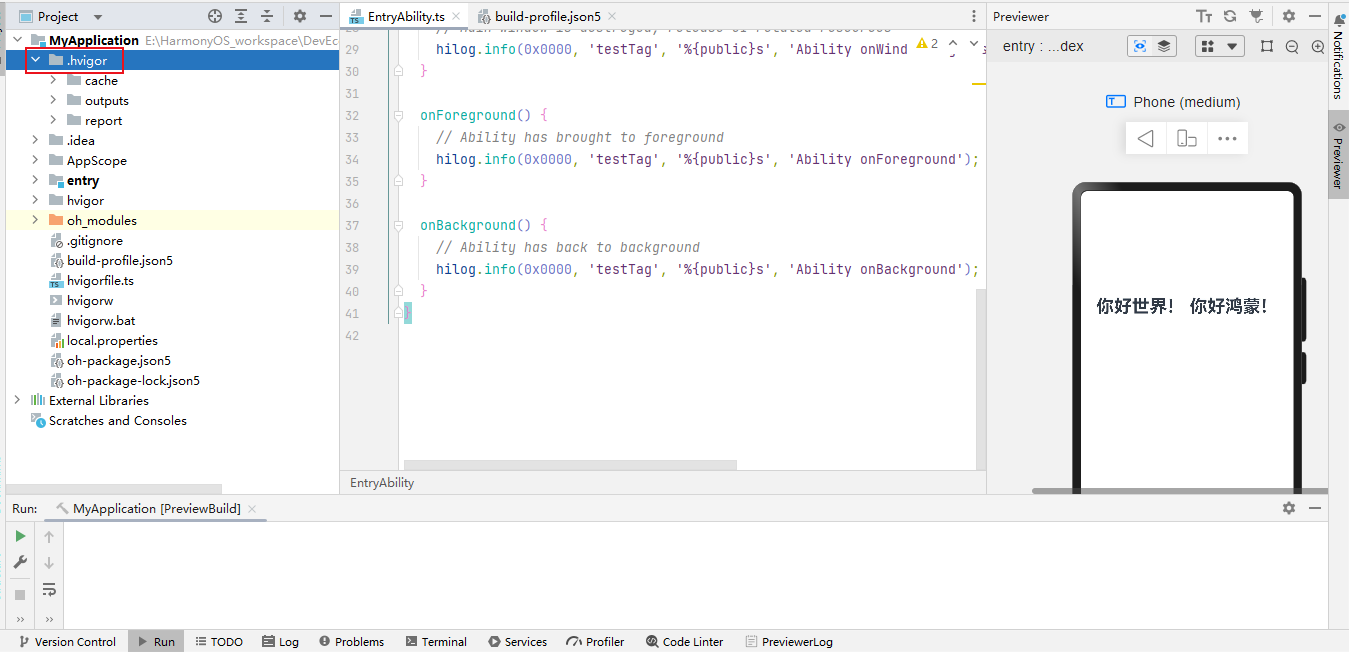This screenshot has width=1349, height=652.
Task: Expand External Libraries node
Action: click(17, 400)
